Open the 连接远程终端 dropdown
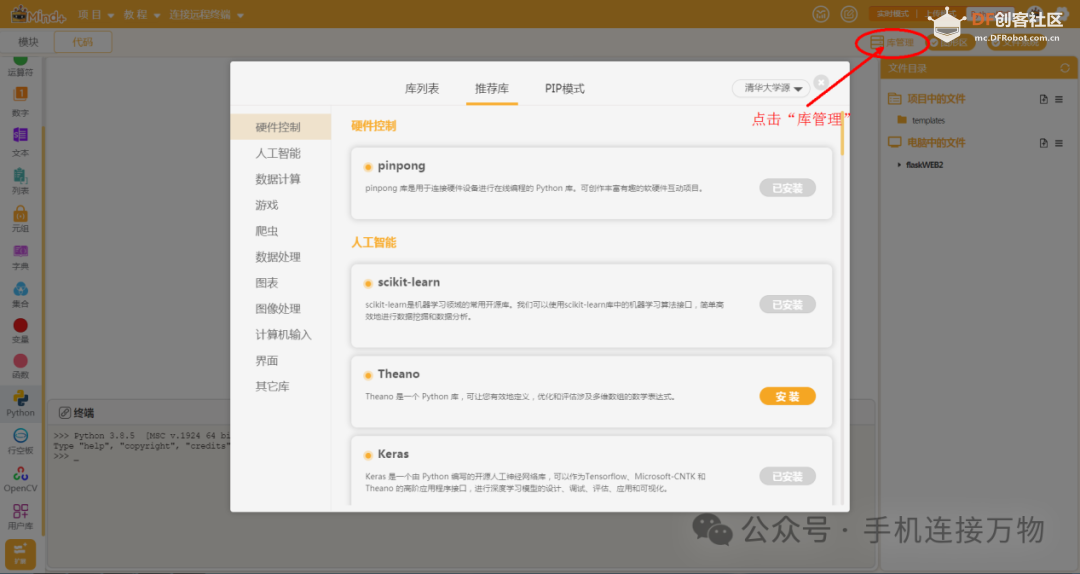 pos(206,14)
